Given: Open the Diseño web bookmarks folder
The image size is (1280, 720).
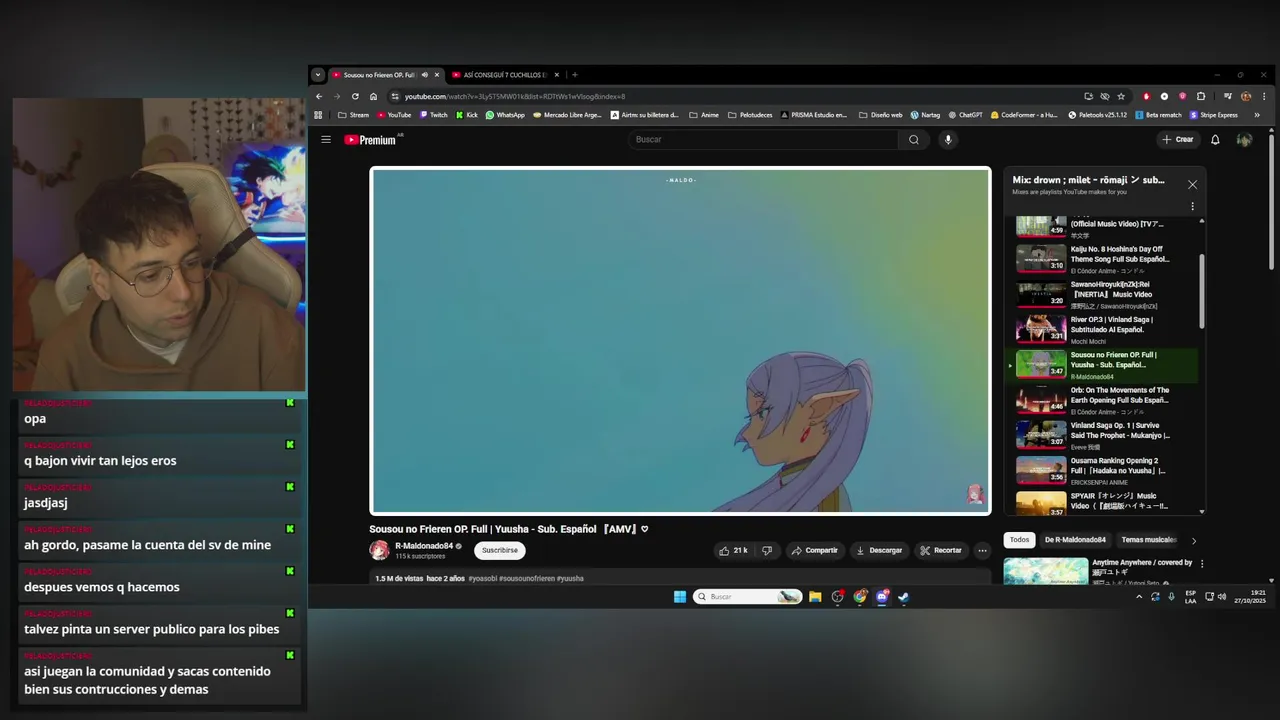Looking at the screenshot, I should (880, 115).
